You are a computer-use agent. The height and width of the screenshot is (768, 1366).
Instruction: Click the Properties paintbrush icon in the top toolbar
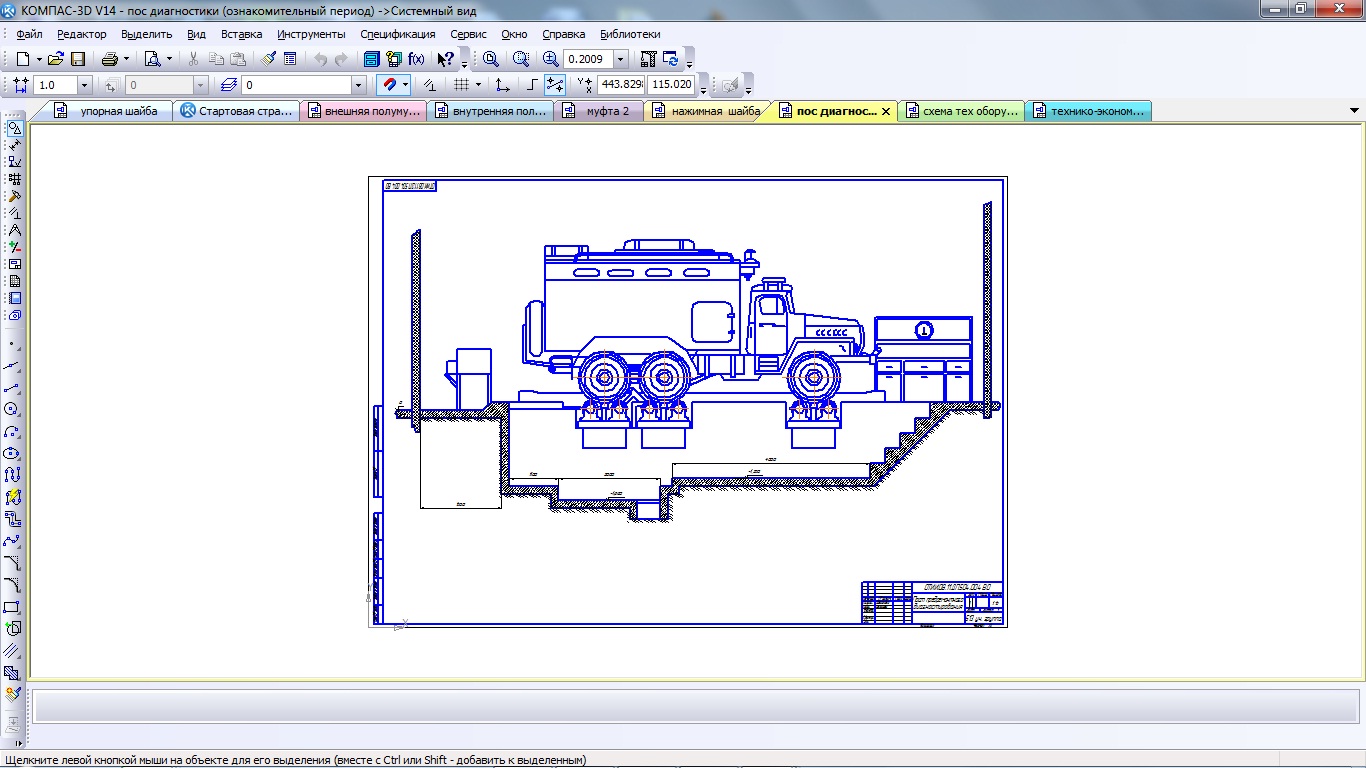click(x=269, y=59)
